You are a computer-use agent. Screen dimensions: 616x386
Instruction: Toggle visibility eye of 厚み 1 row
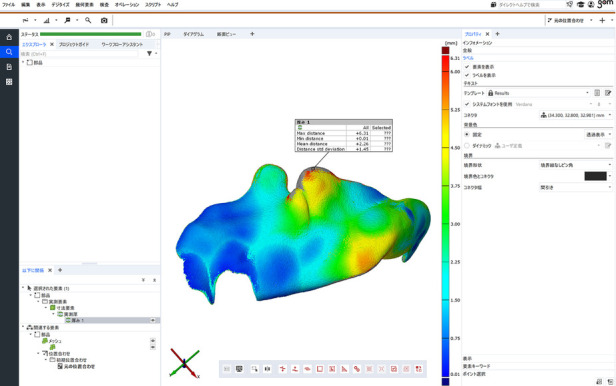pos(153,320)
